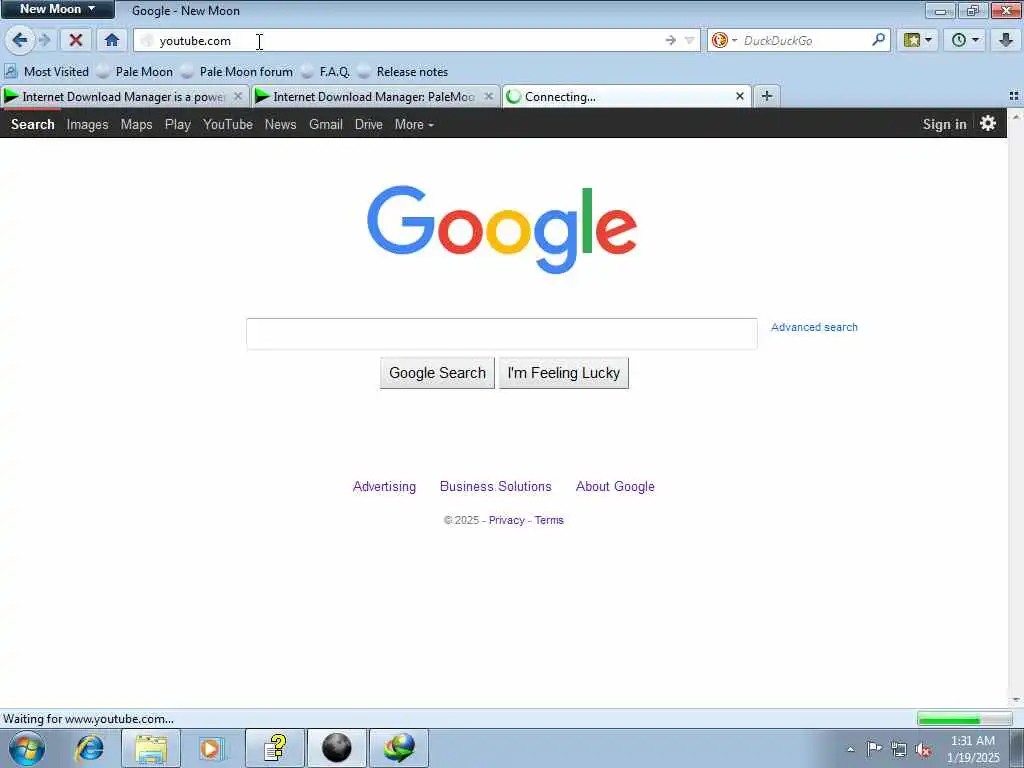The image size is (1024, 768).
Task: Click the help question mark taskbar icon
Action: [x=275, y=748]
